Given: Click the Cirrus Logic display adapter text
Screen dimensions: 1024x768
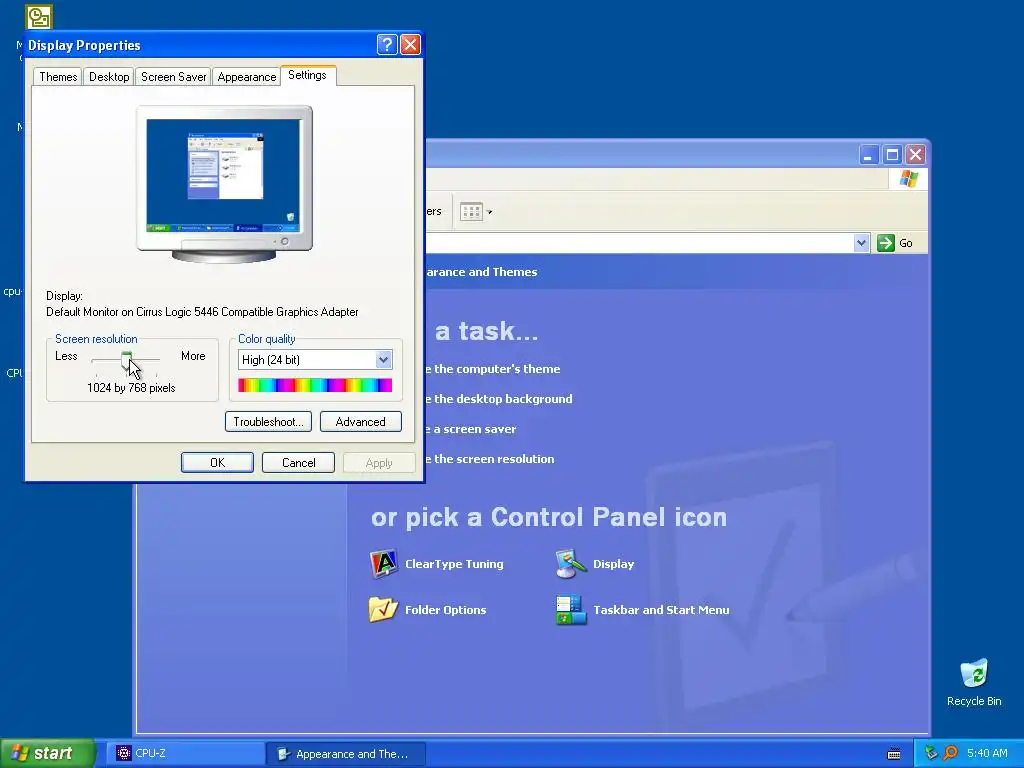Looking at the screenshot, I should [202, 312].
